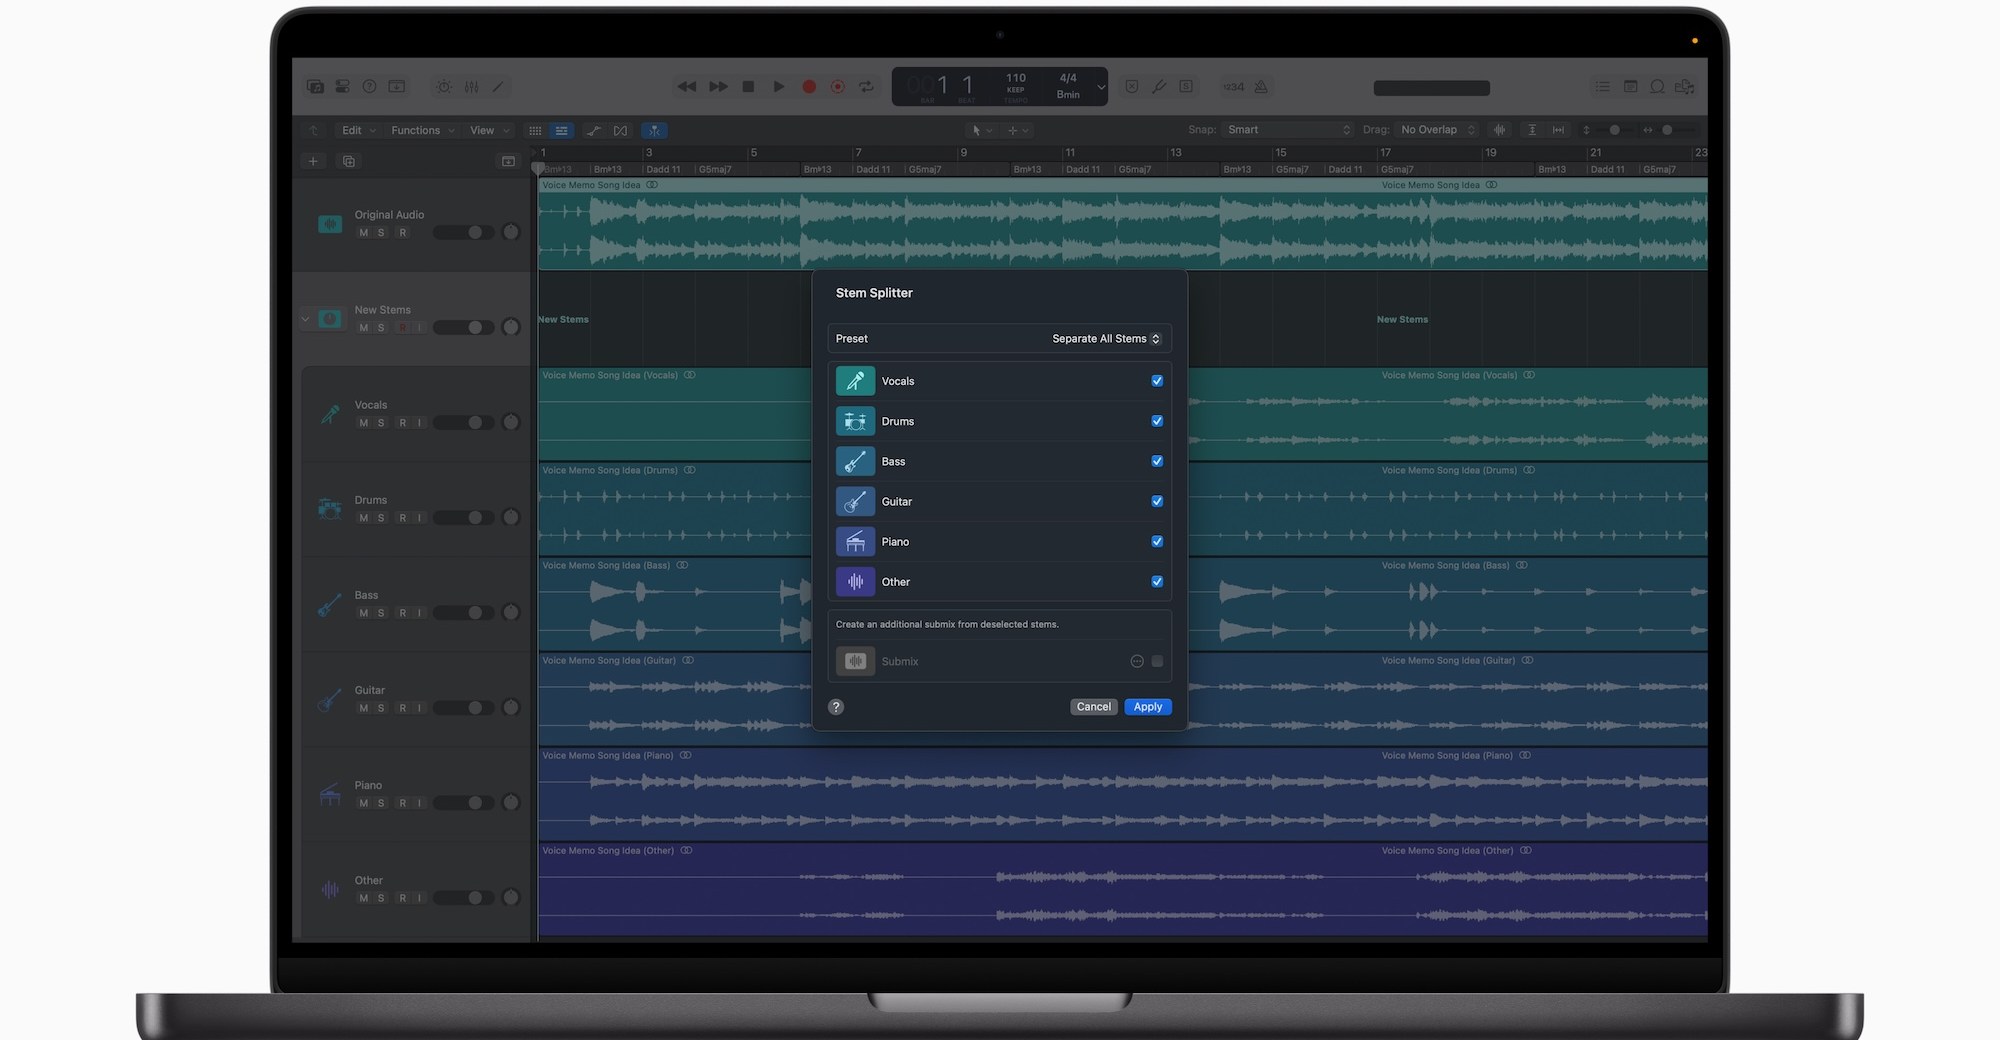The width and height of the screenshot is (2000, 1040).
Task: Open the Loop Browser icon
Action: (x=1657, y=87)
